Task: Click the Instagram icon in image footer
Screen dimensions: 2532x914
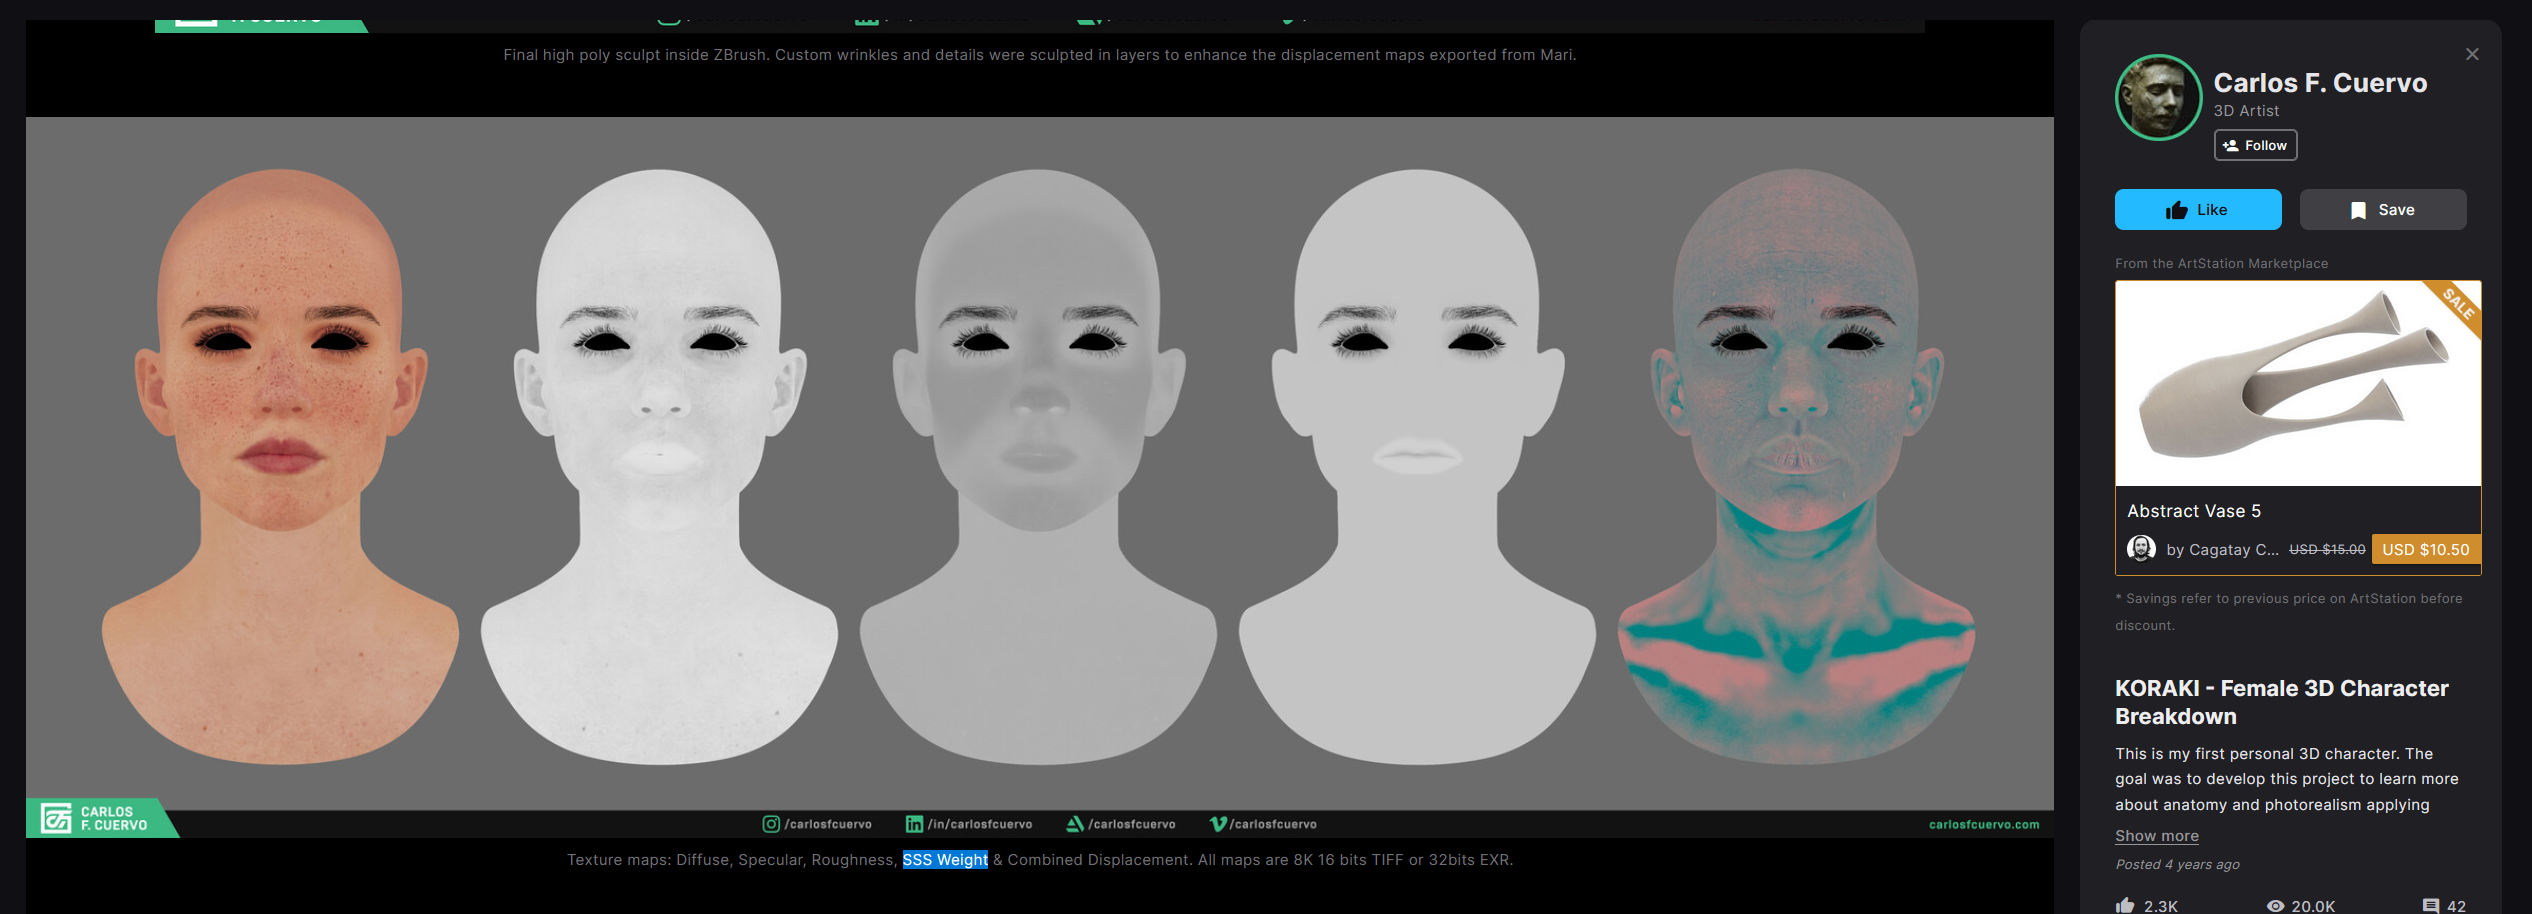Action: click(771, 824)
